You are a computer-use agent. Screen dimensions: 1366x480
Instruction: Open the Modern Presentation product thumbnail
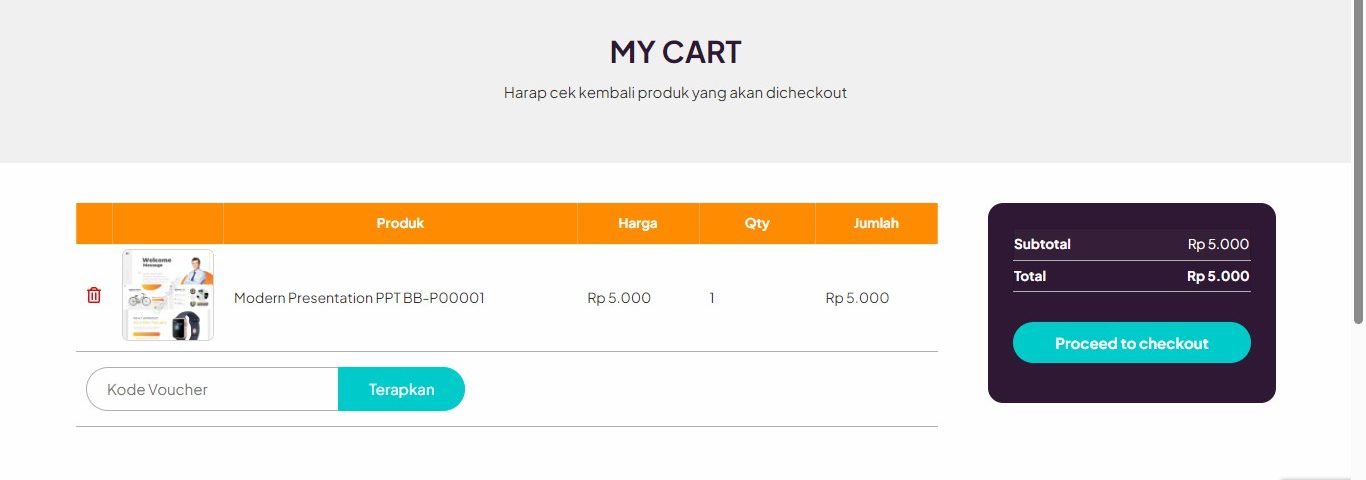(168, 296)
